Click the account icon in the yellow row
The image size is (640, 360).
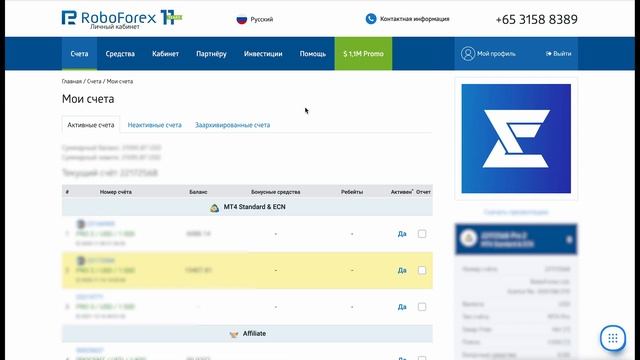click(x=81, y=260)
